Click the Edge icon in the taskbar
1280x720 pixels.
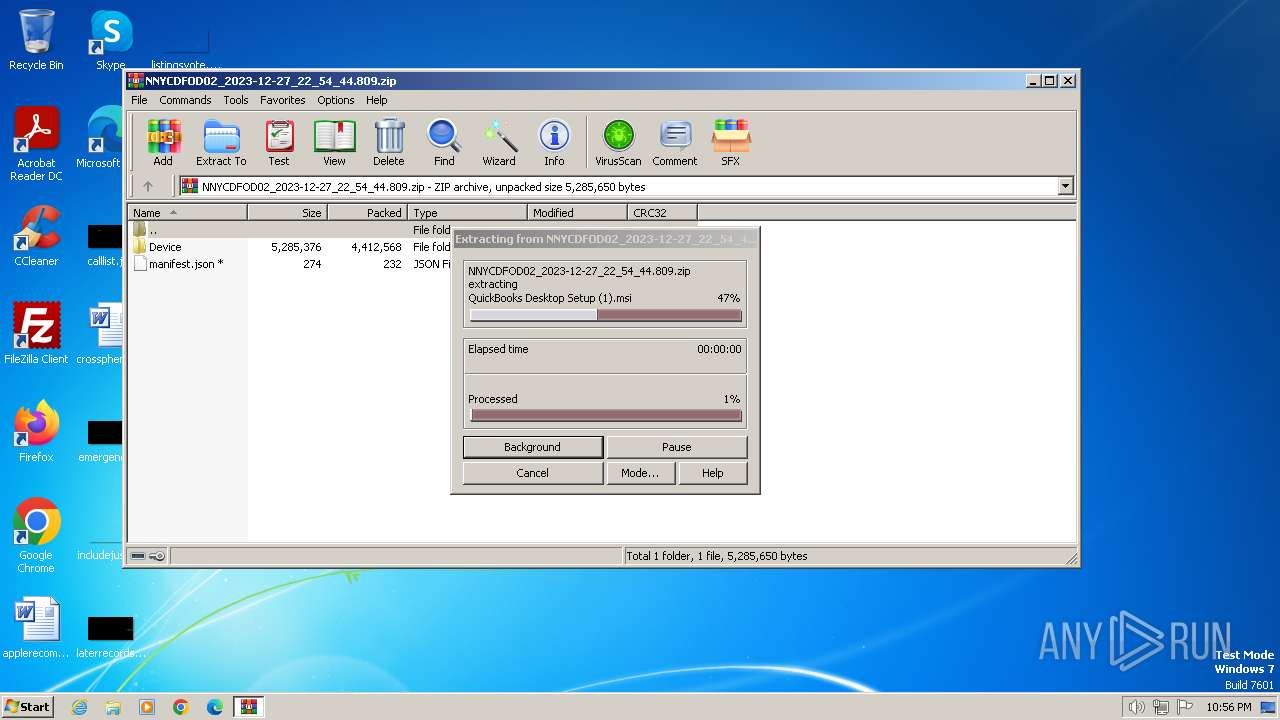click(215, 707)
